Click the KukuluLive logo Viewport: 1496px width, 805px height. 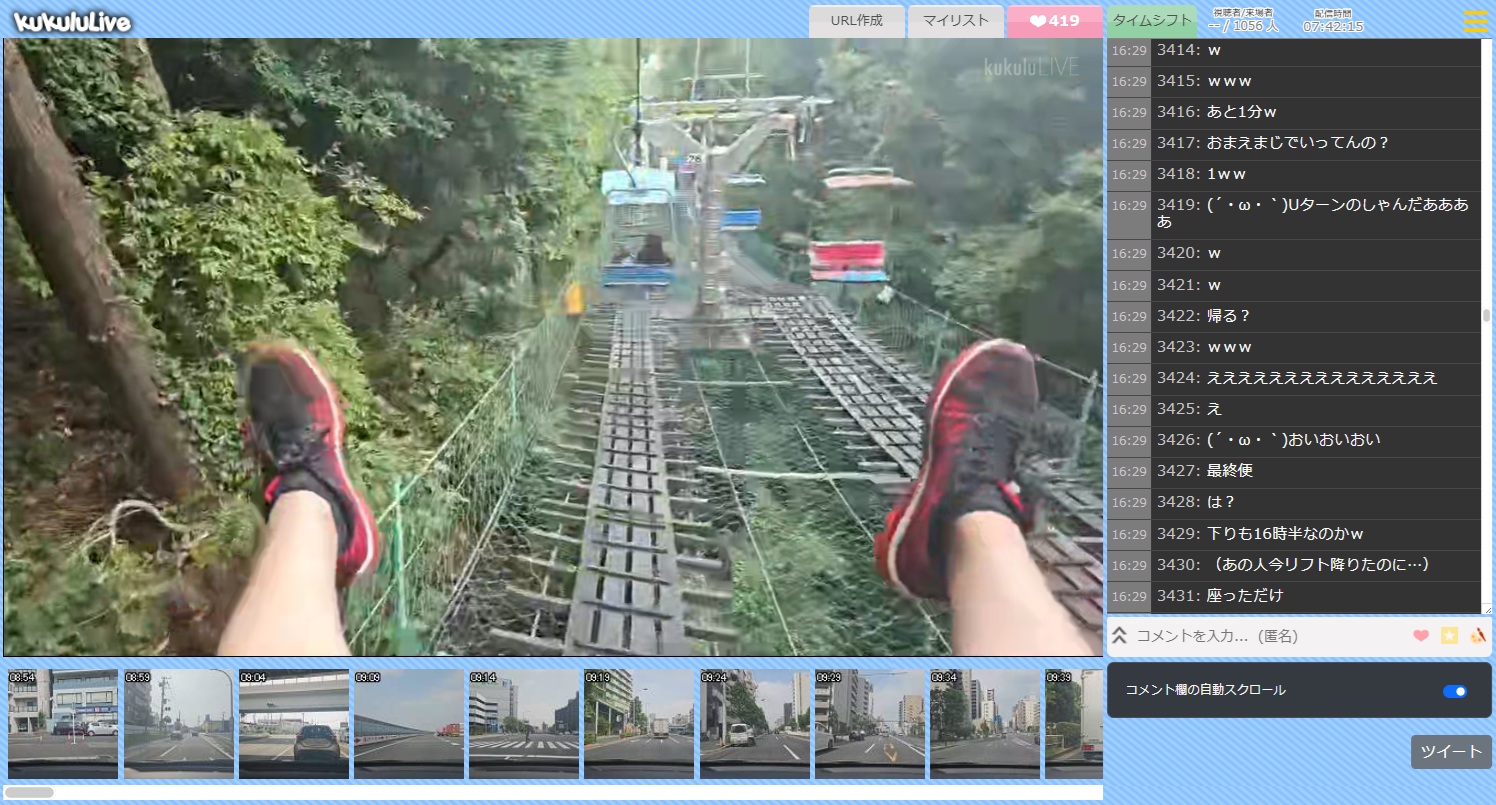pos(72,21)
